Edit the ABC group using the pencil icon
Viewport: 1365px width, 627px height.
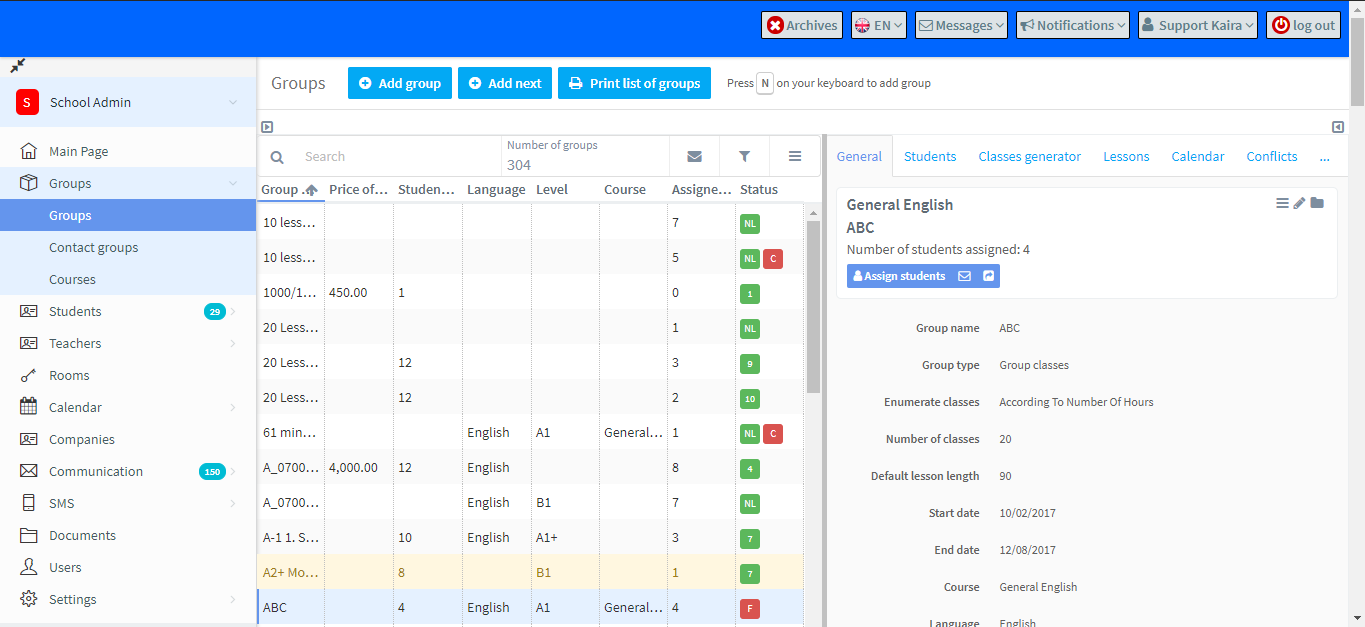[1299, 203]
